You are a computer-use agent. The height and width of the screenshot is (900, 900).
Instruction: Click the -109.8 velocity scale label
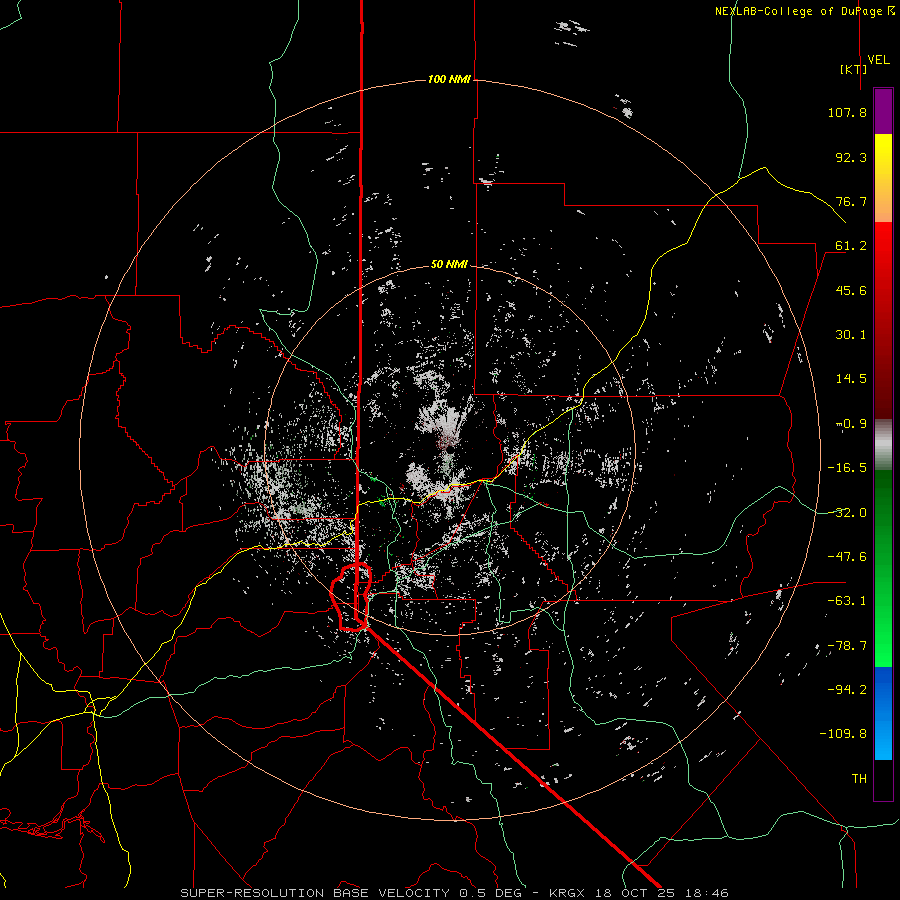pos(843,734)
